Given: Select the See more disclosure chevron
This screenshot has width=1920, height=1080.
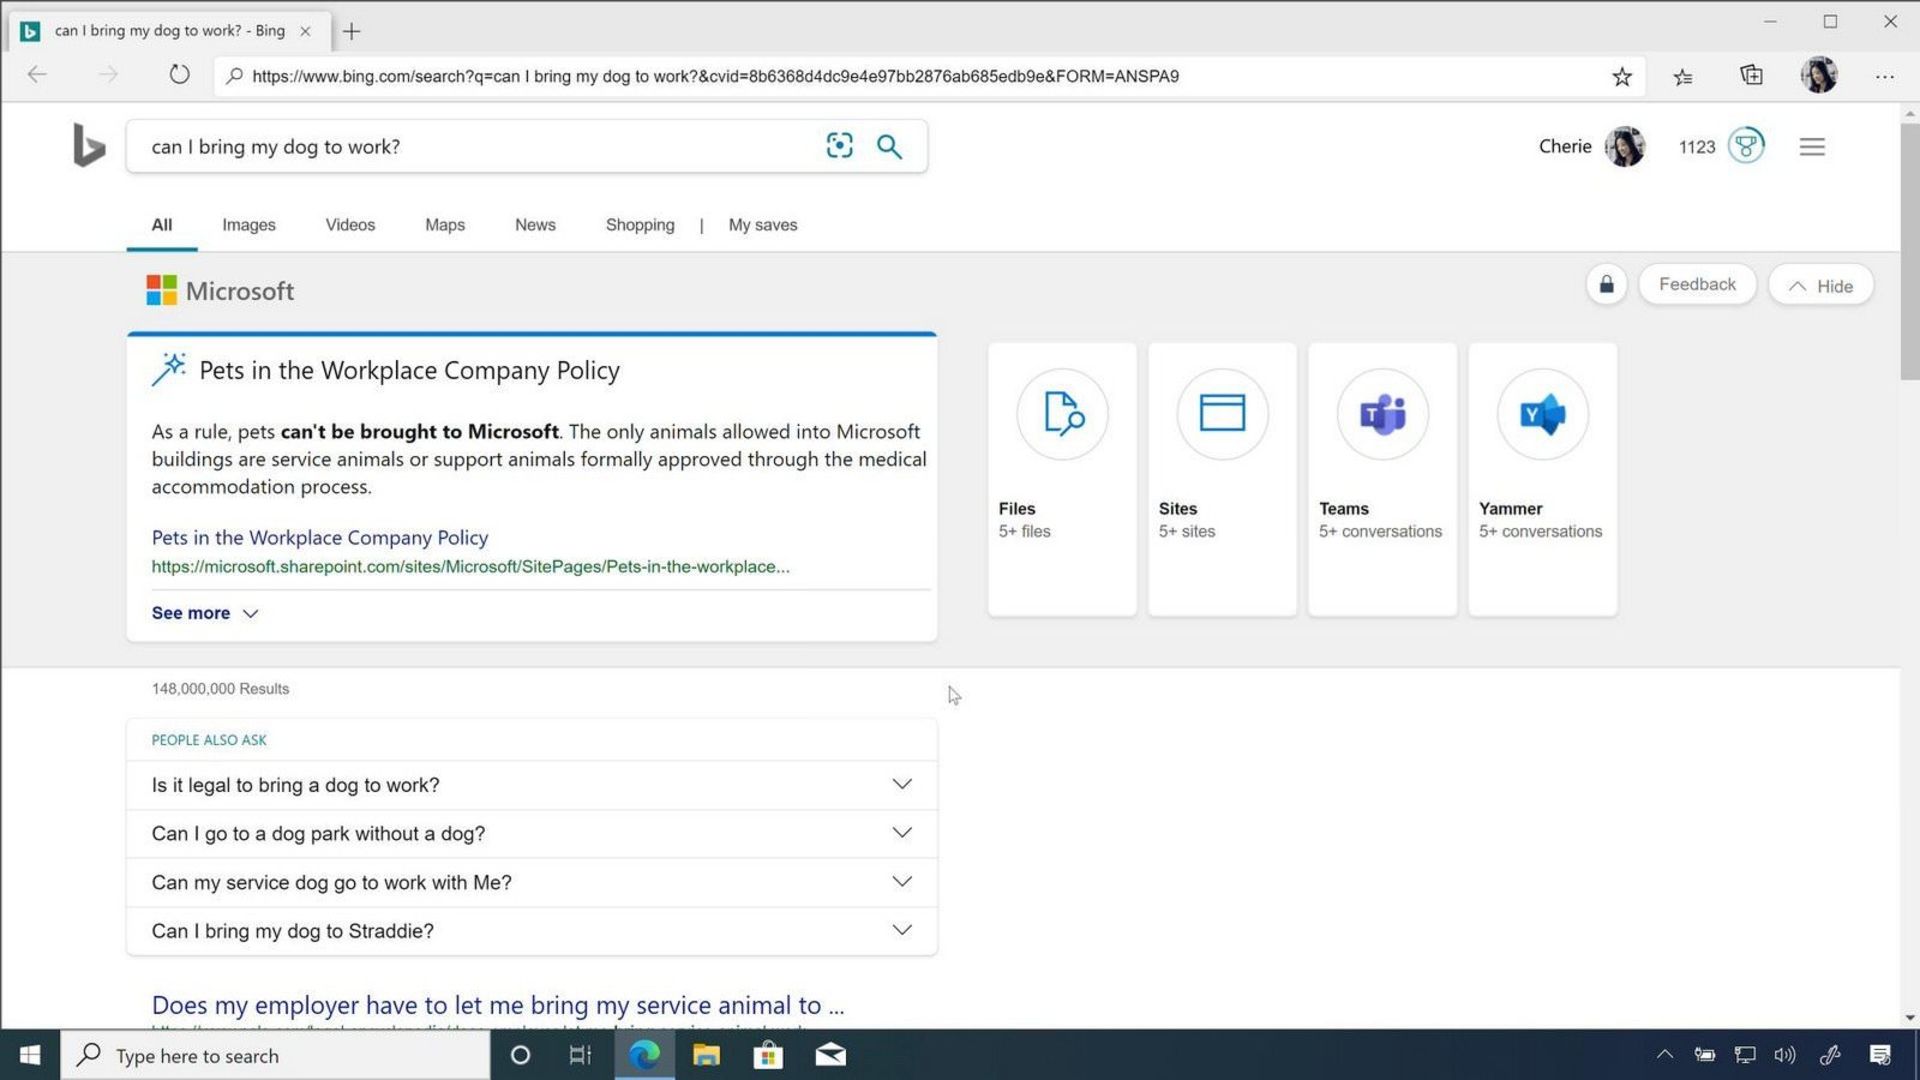Looking at the screenshot, I should [251, 612].
